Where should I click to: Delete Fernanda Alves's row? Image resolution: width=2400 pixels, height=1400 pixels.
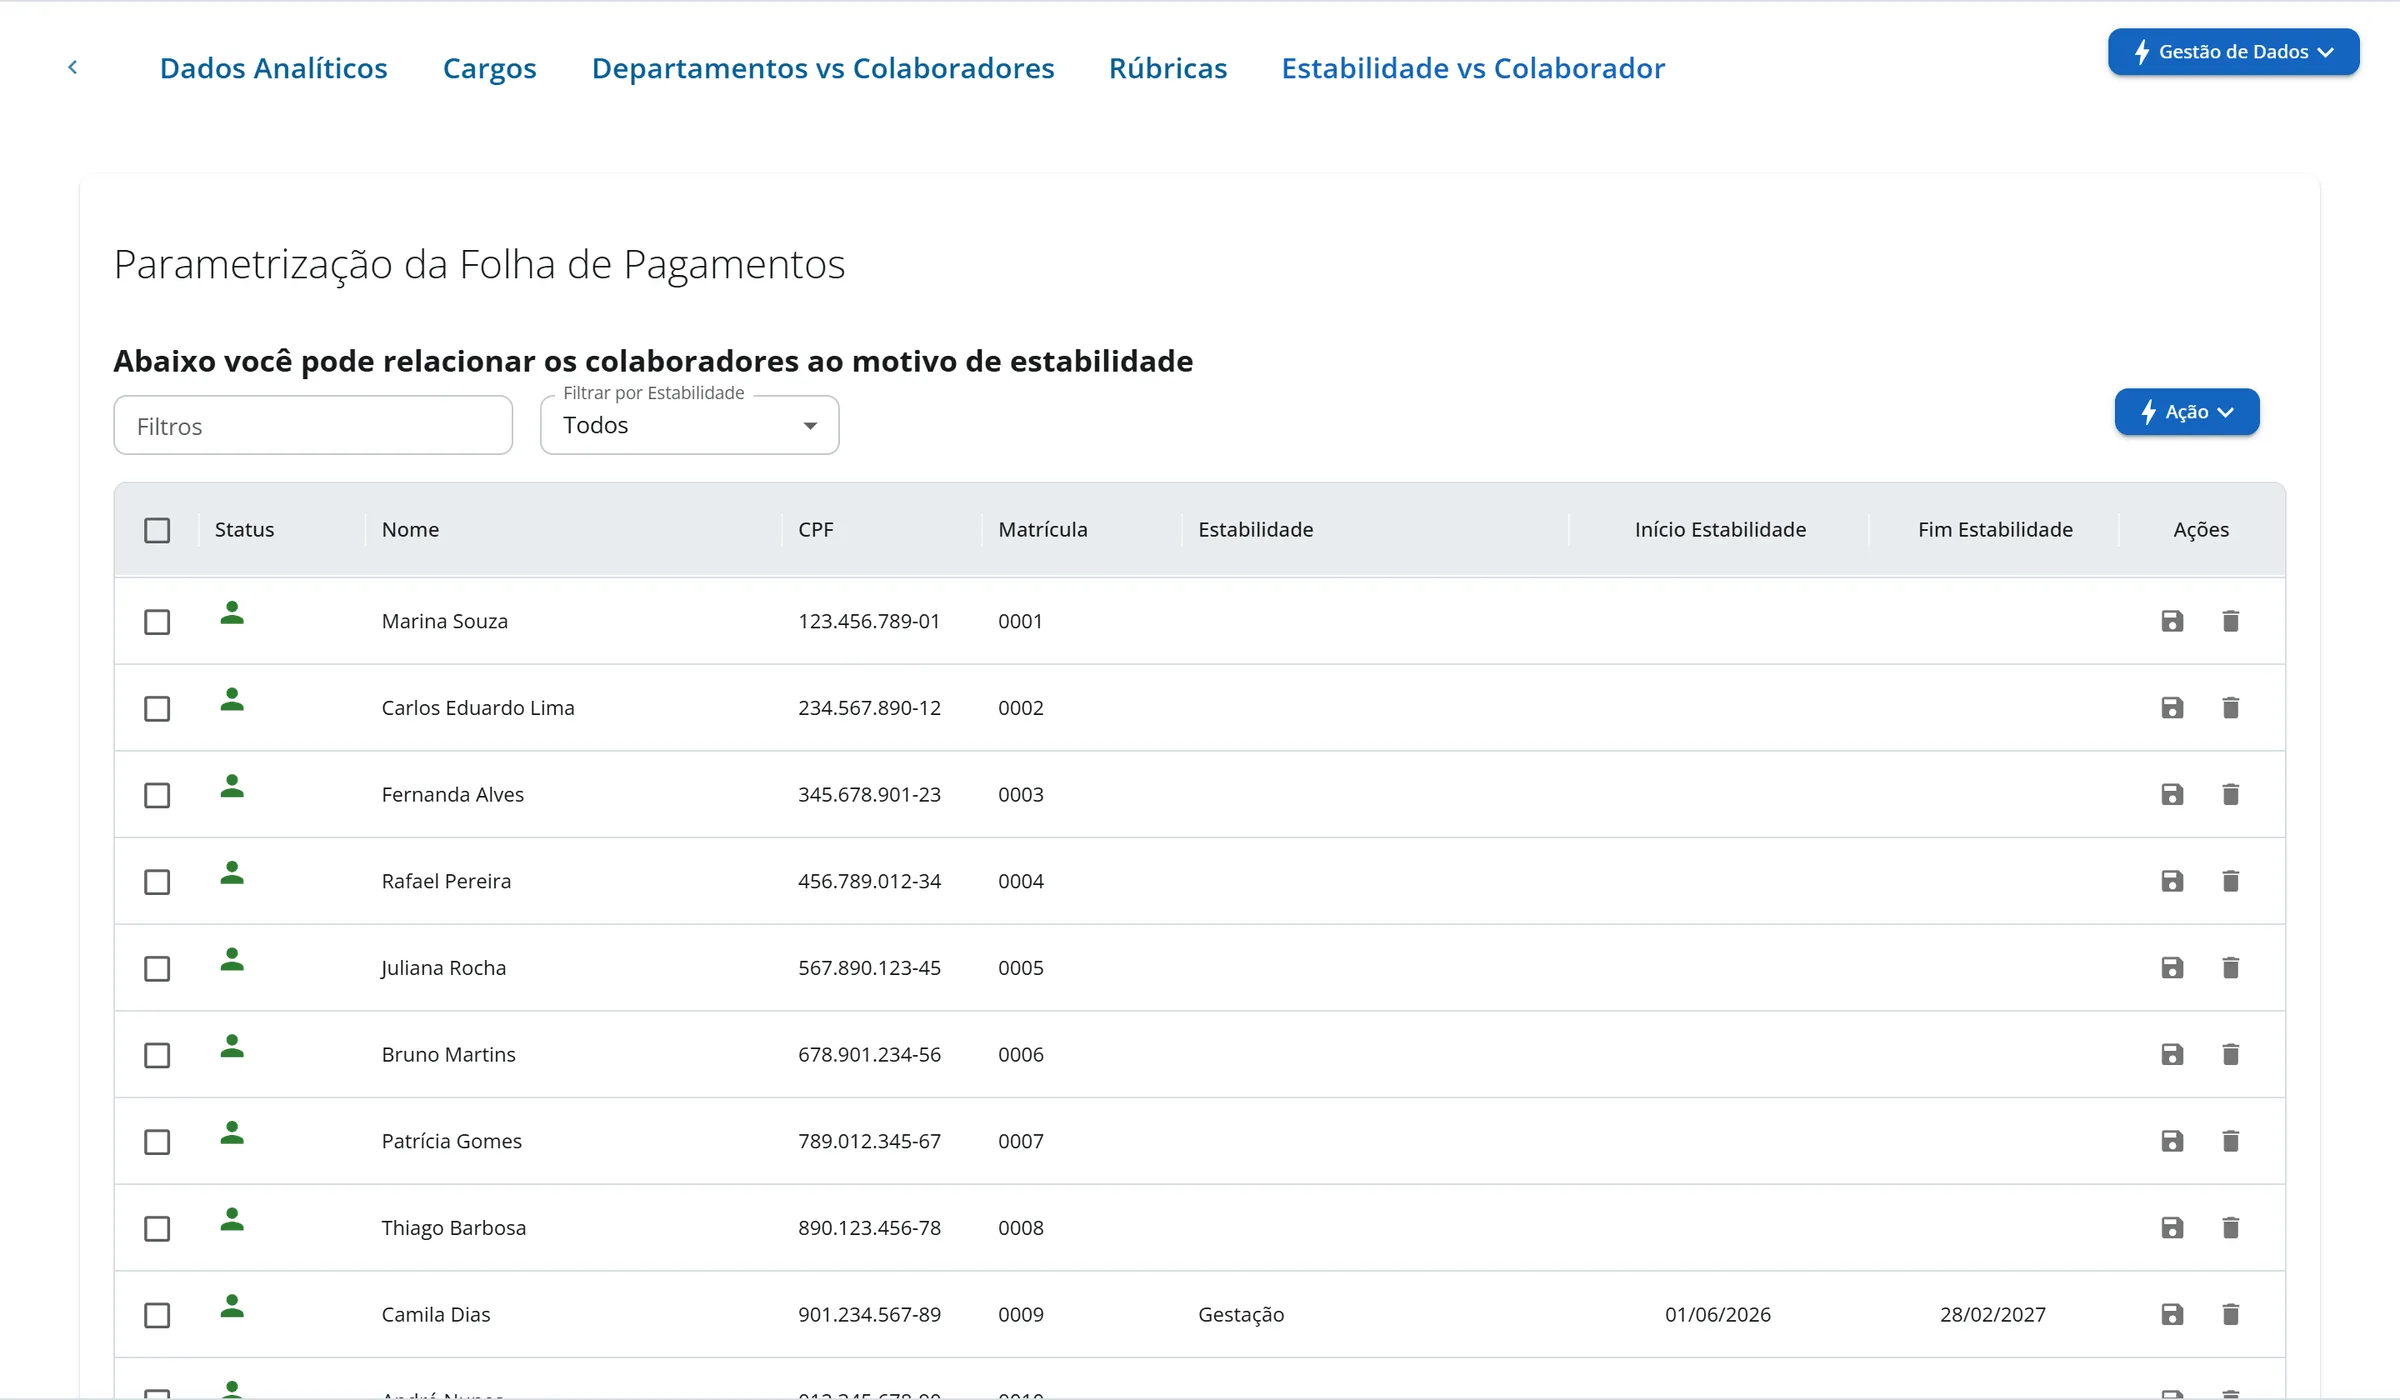pos(2230,794)
